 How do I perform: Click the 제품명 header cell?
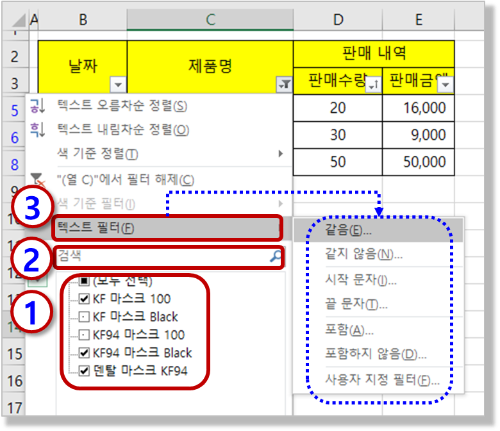210,67
